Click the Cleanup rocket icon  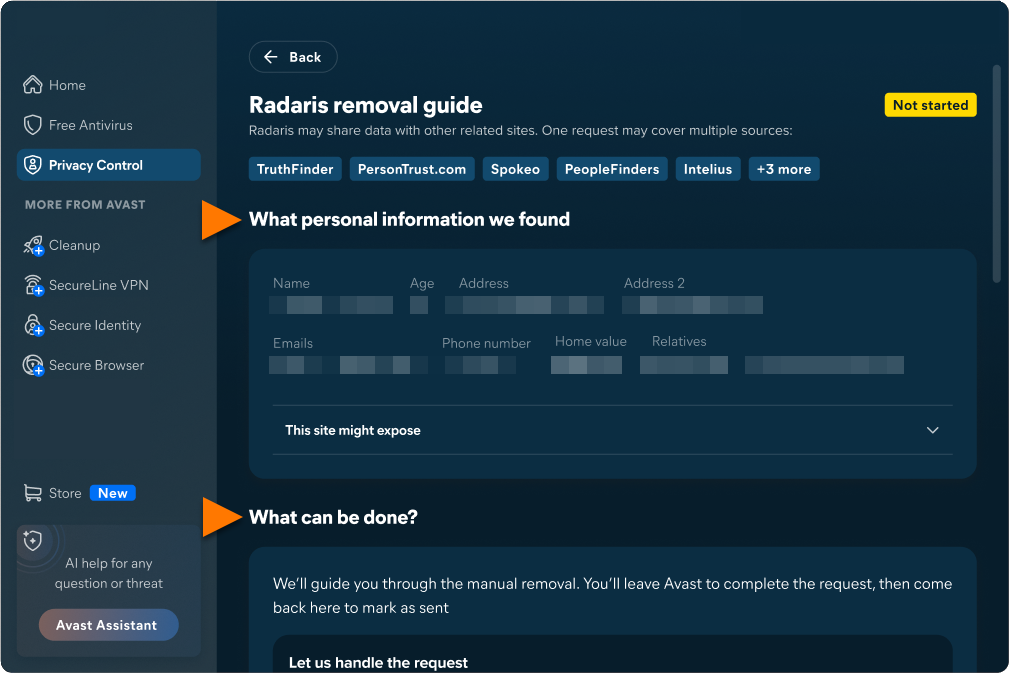pos(33,245)
